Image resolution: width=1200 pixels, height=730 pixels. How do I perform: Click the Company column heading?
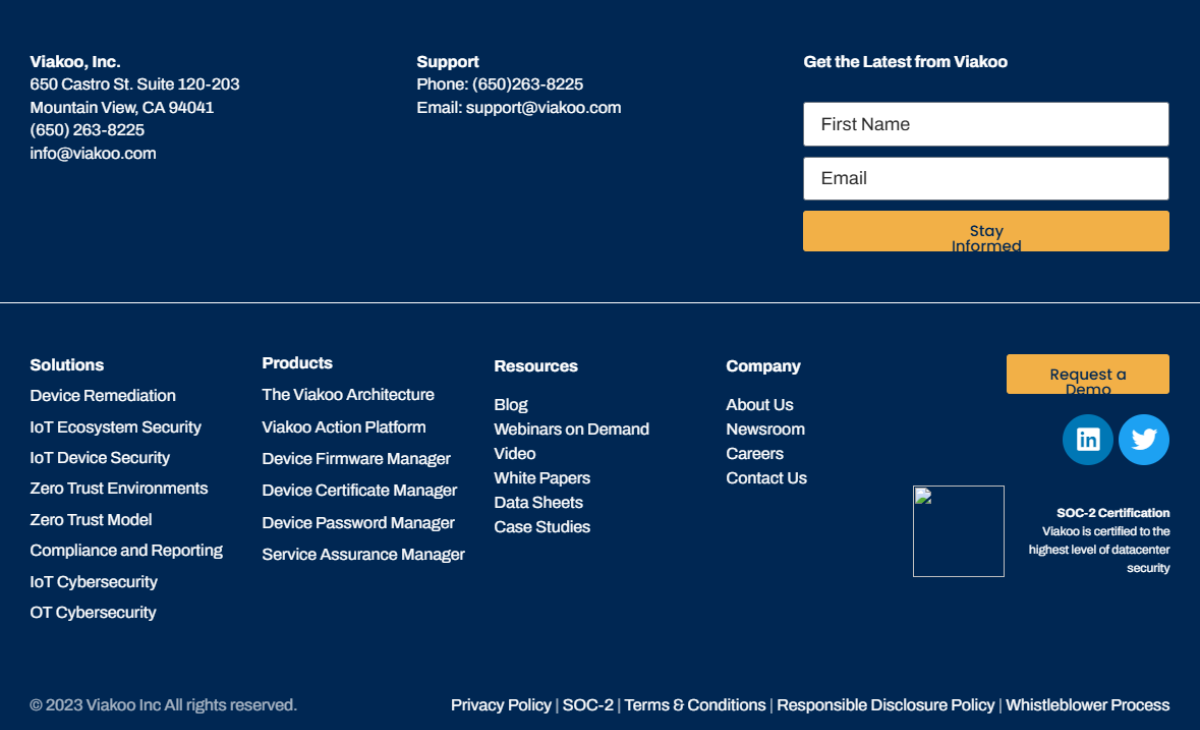[763, 366]
